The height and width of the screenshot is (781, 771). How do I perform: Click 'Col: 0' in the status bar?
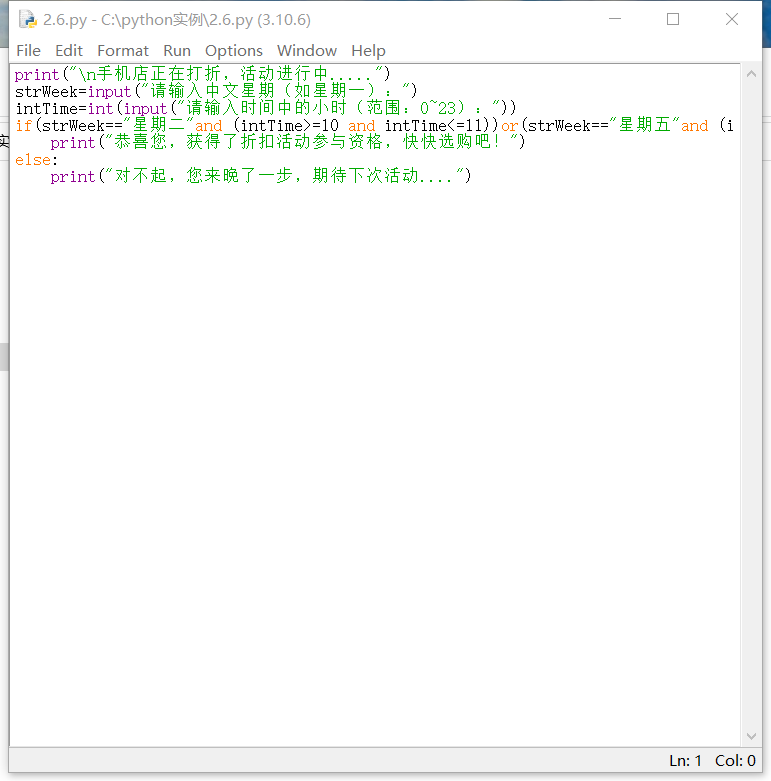point(735,761)
